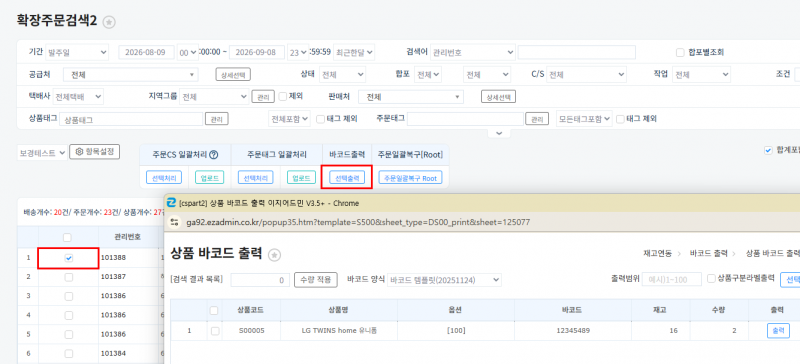Open the start hour 00 dropdown
This screenshot has height=364, width=800.
188,52
